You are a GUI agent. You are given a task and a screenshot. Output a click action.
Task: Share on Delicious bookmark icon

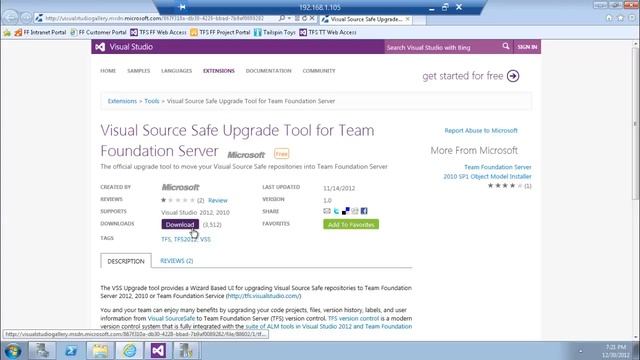pyautogui.click(x=345, y=211)
